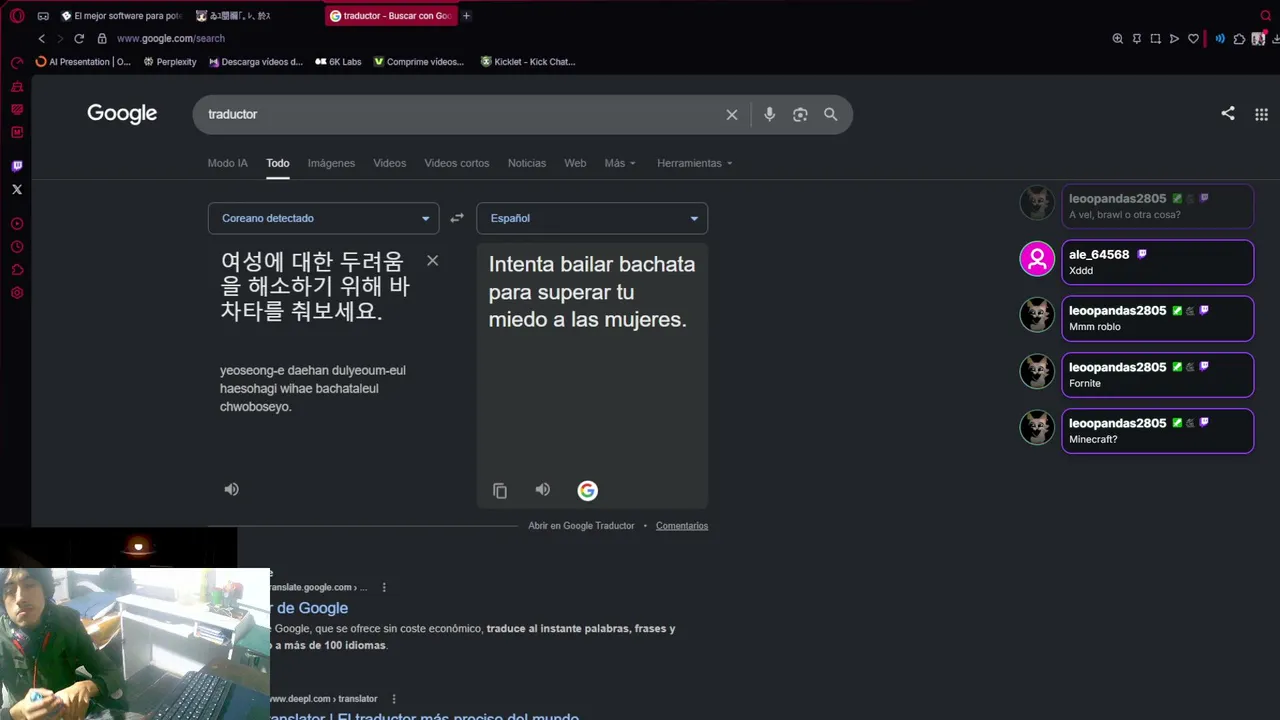Open options for translate.google.com result
Screen dimensions: 1280x720
pos(384,587)
